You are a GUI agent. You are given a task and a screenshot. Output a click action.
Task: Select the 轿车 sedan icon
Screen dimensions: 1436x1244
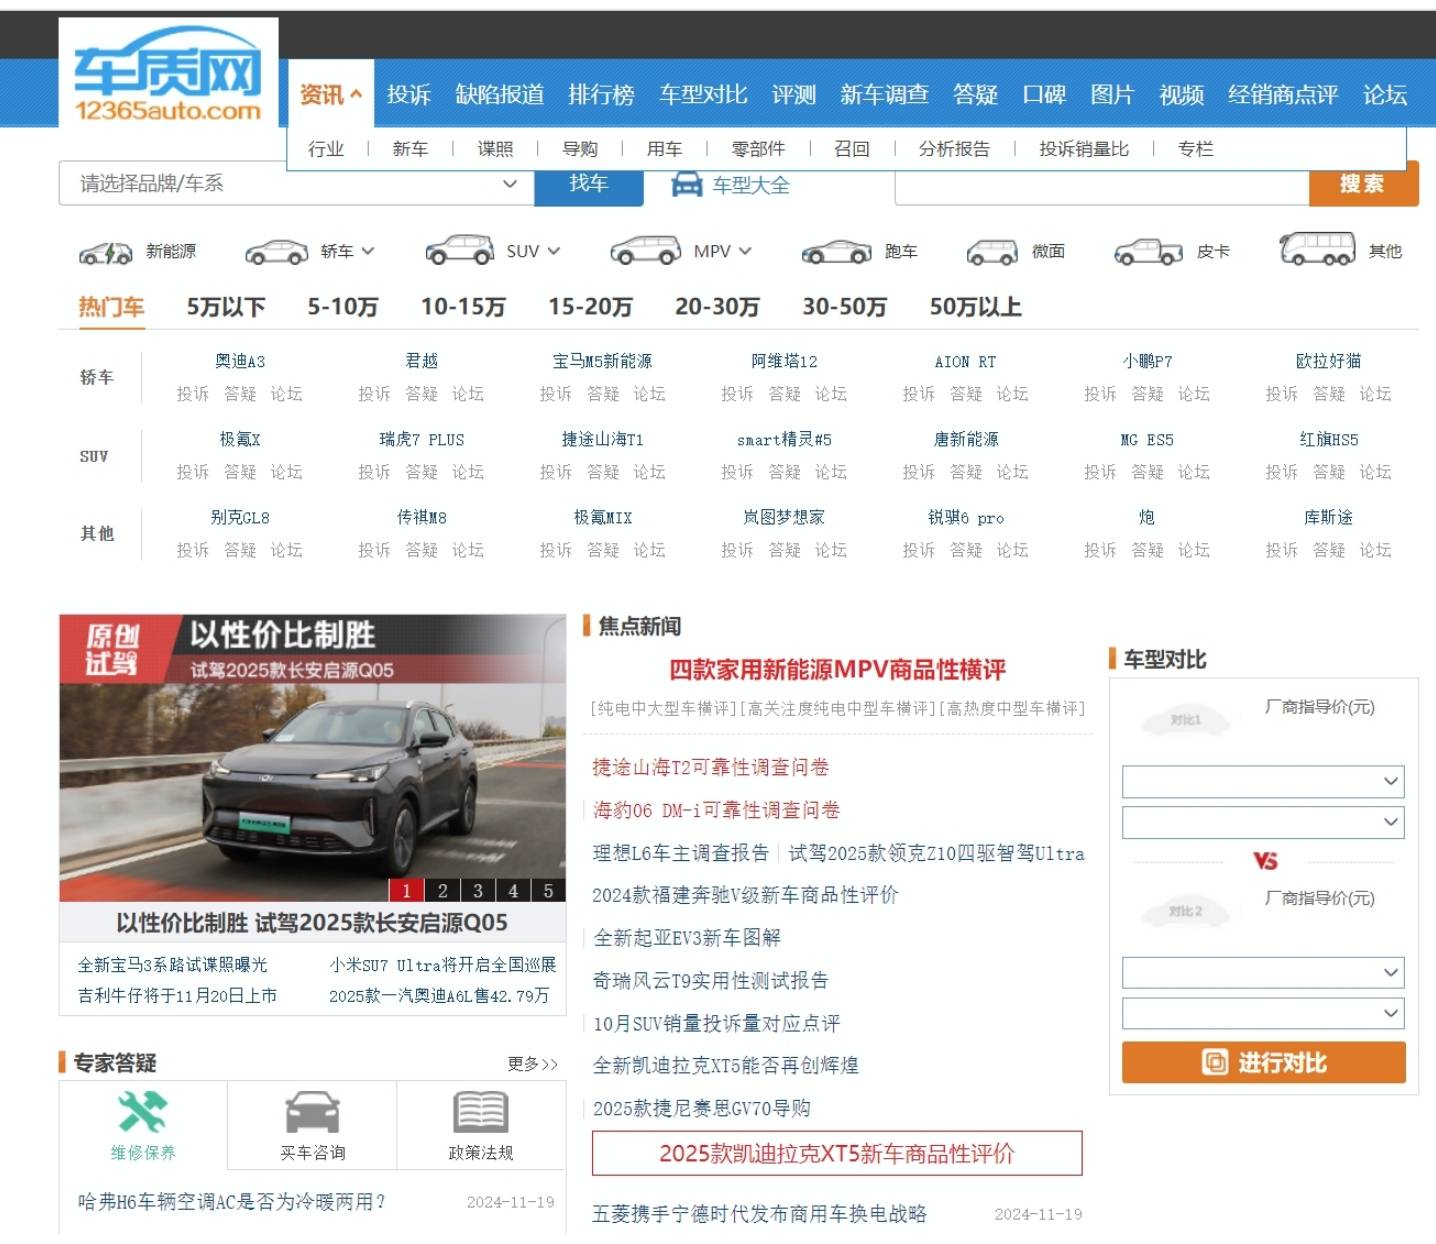point(276,252)
